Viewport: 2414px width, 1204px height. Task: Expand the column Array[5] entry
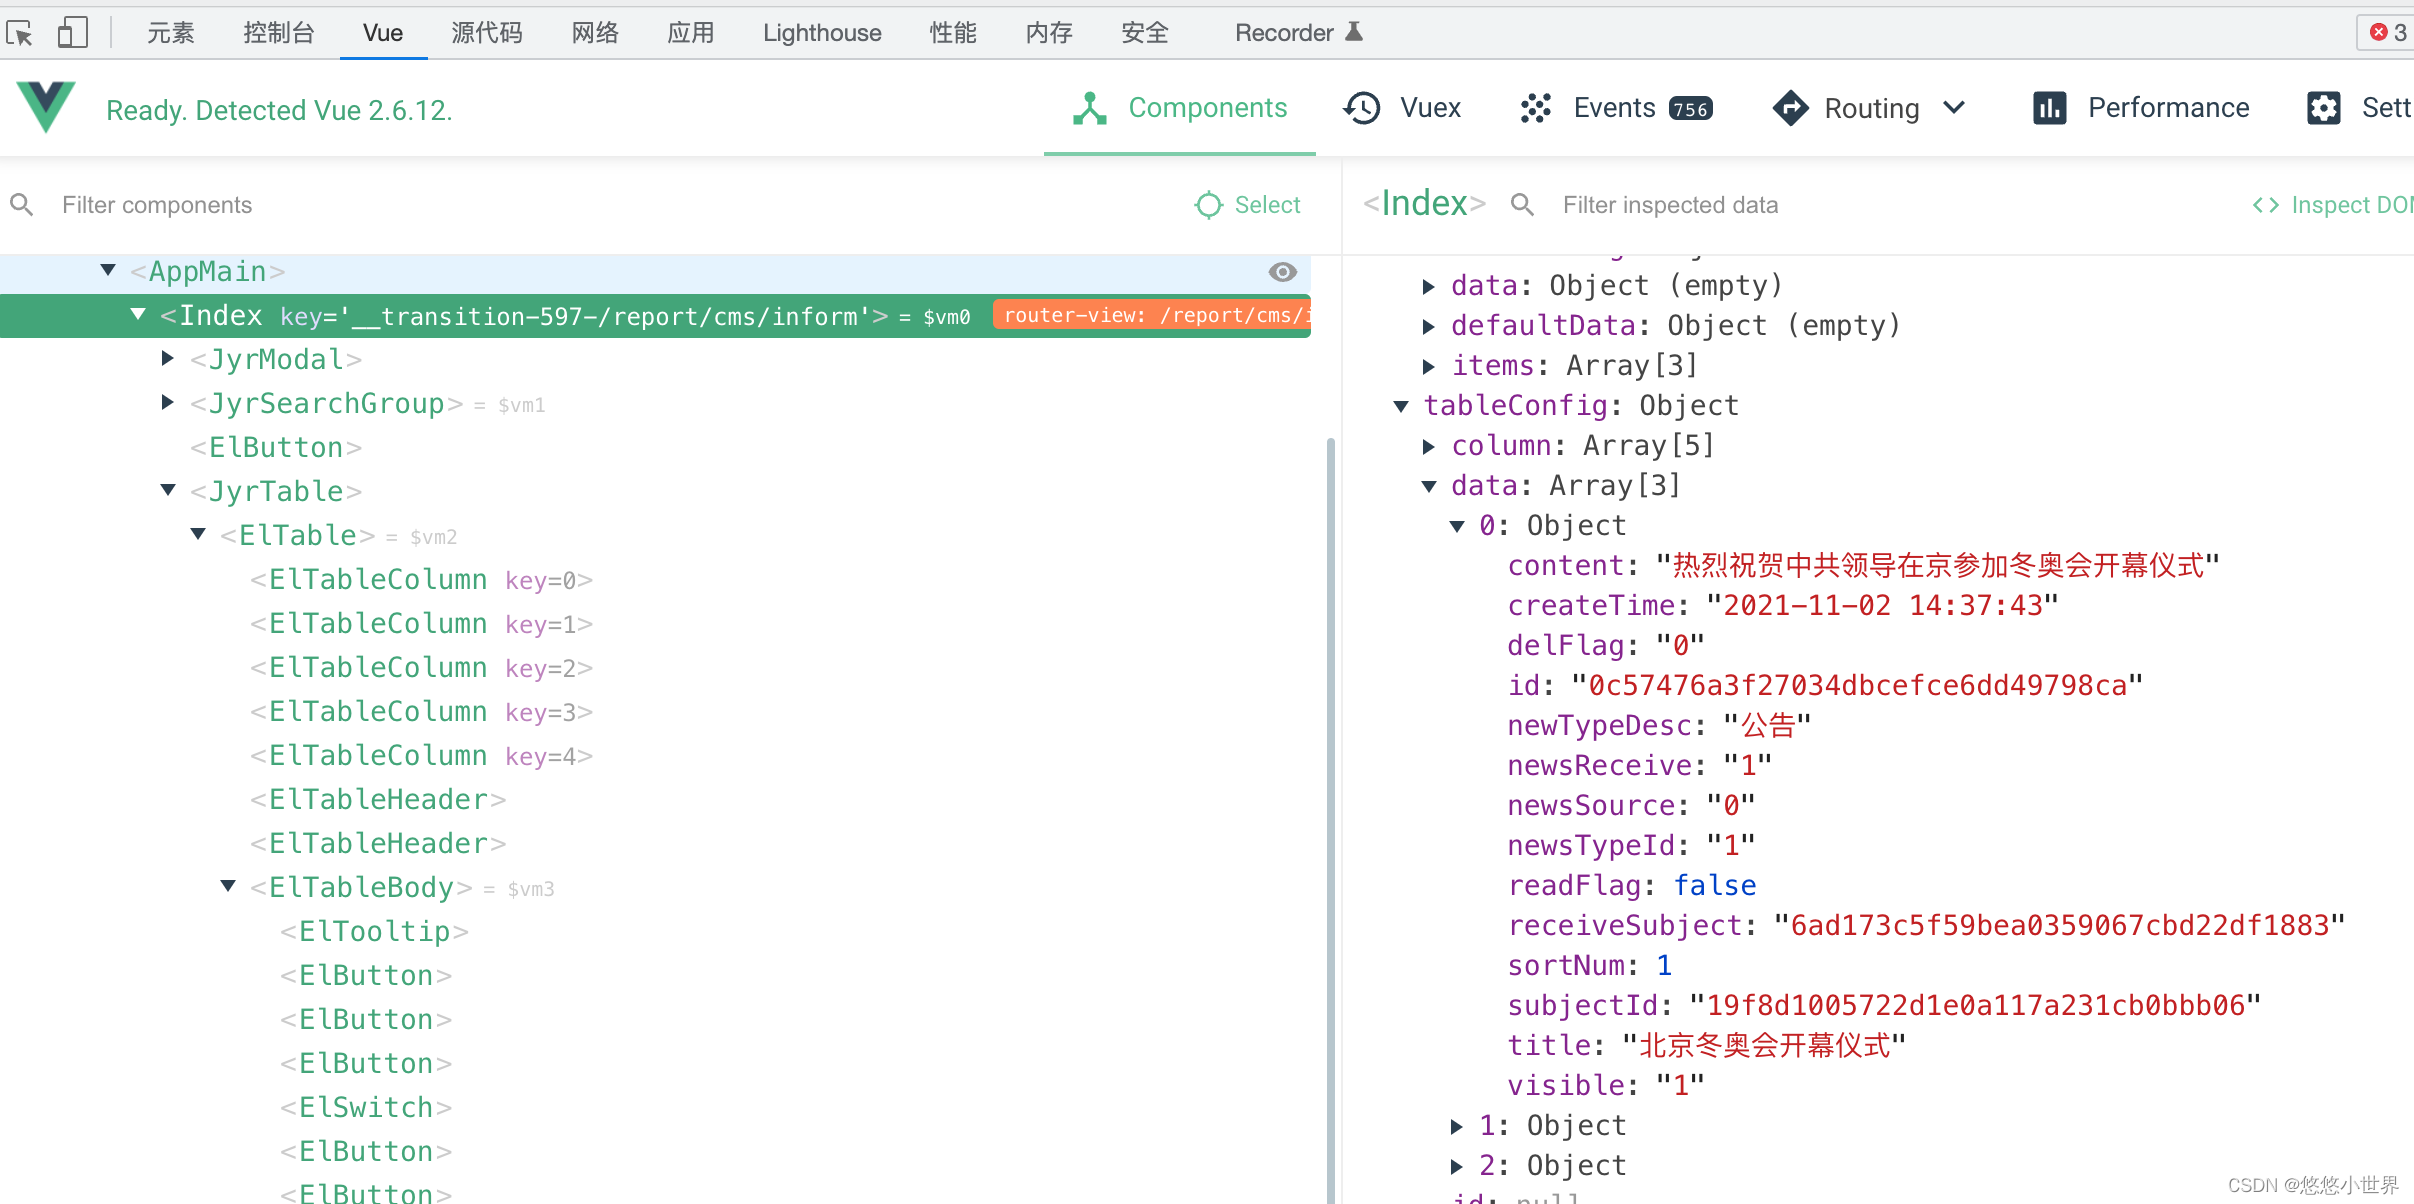1429,446
